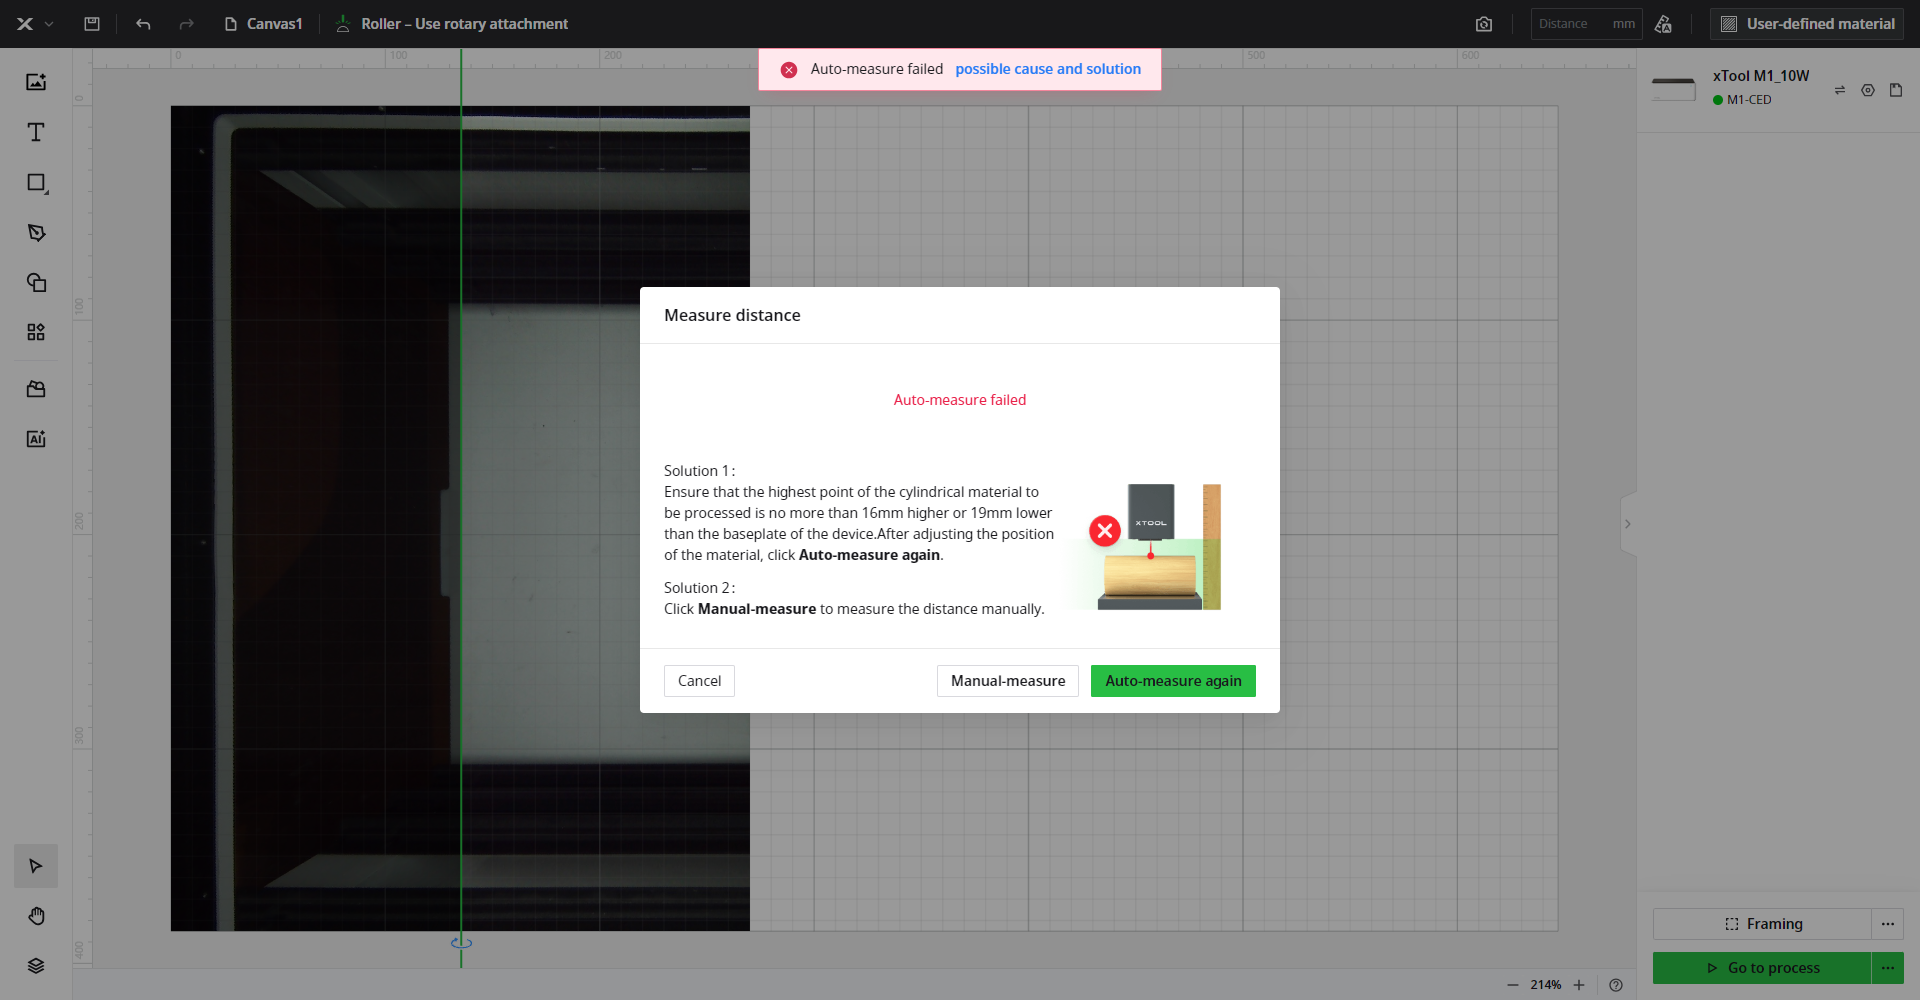The image size is (1920, 1000).
Task: Select the Pen vector tool
Action: pos(36,233)
